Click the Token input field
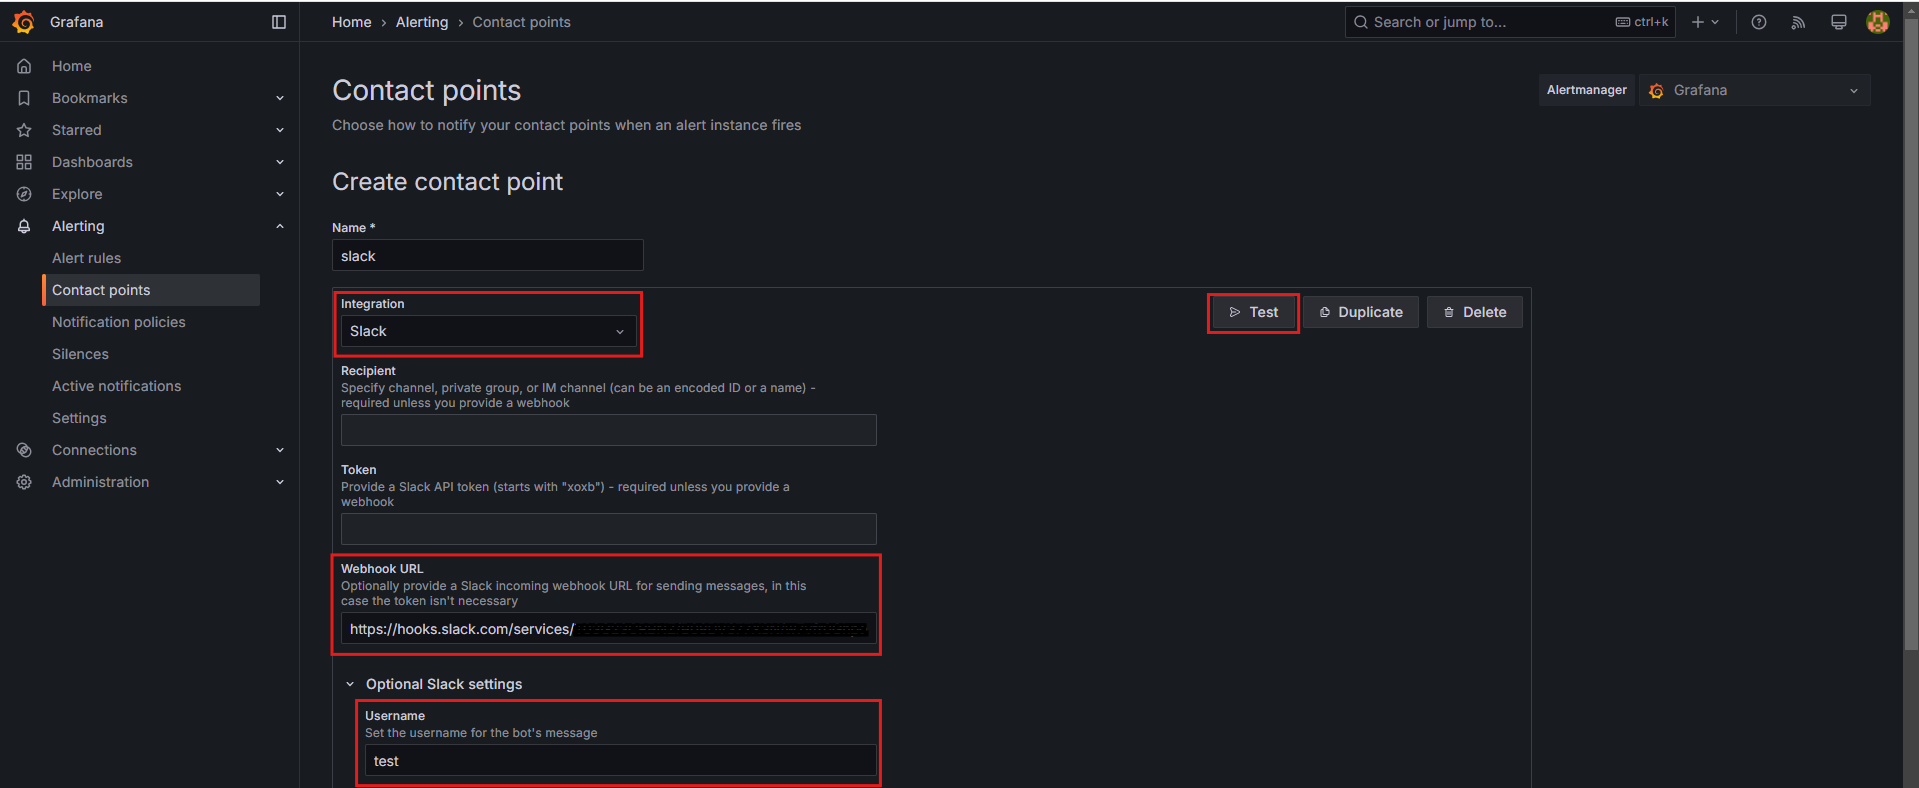Screen dimensions: 1919x788 coord(609,529)
